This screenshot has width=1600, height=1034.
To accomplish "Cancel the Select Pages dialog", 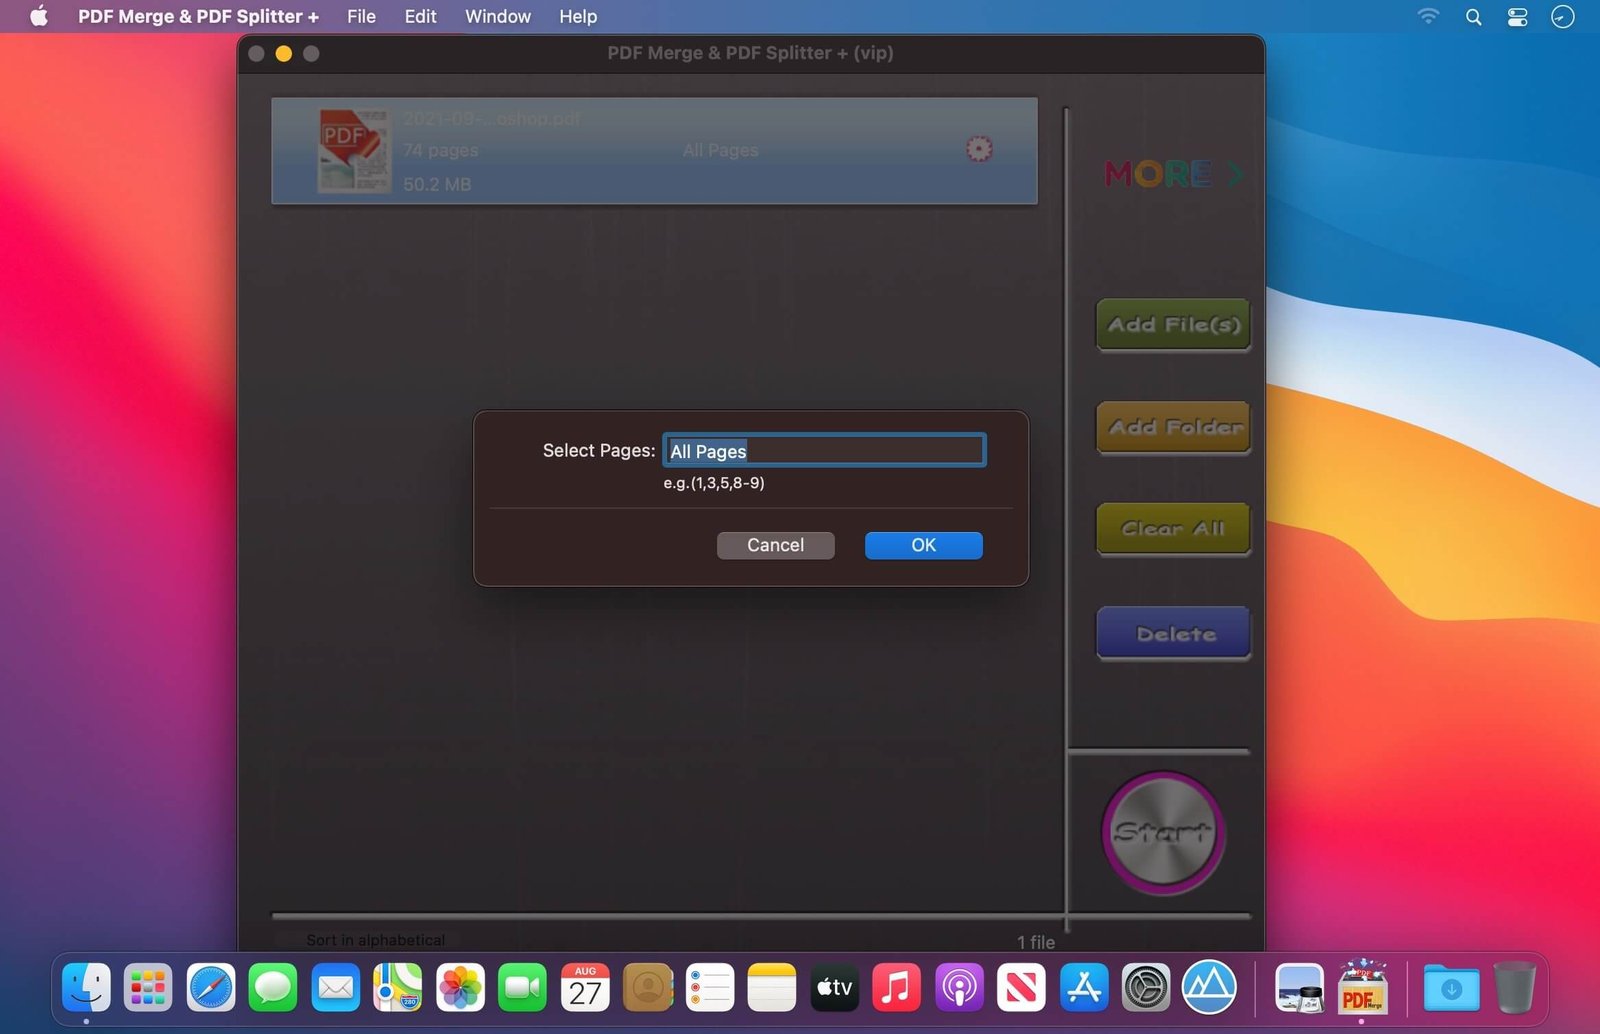I will [775, 545].
